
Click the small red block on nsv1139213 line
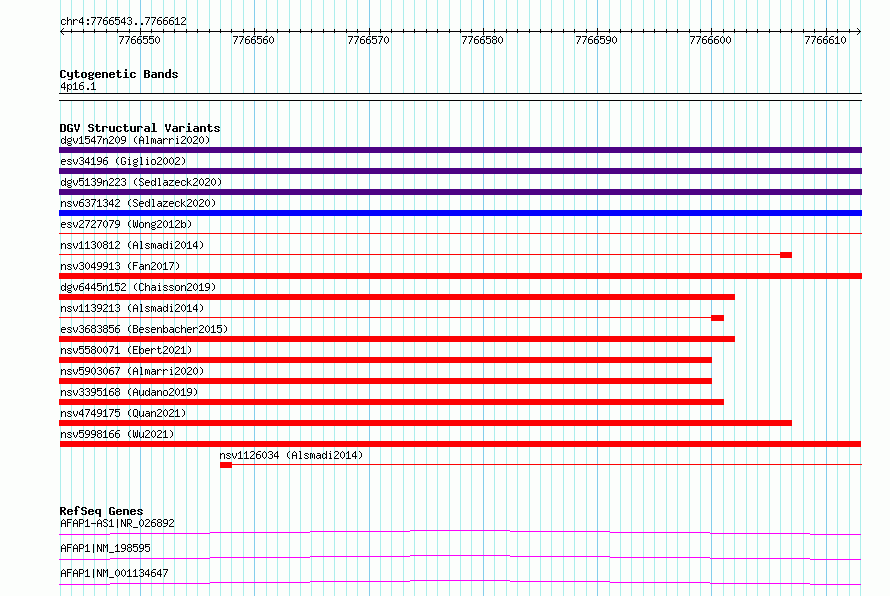[717, 318]
